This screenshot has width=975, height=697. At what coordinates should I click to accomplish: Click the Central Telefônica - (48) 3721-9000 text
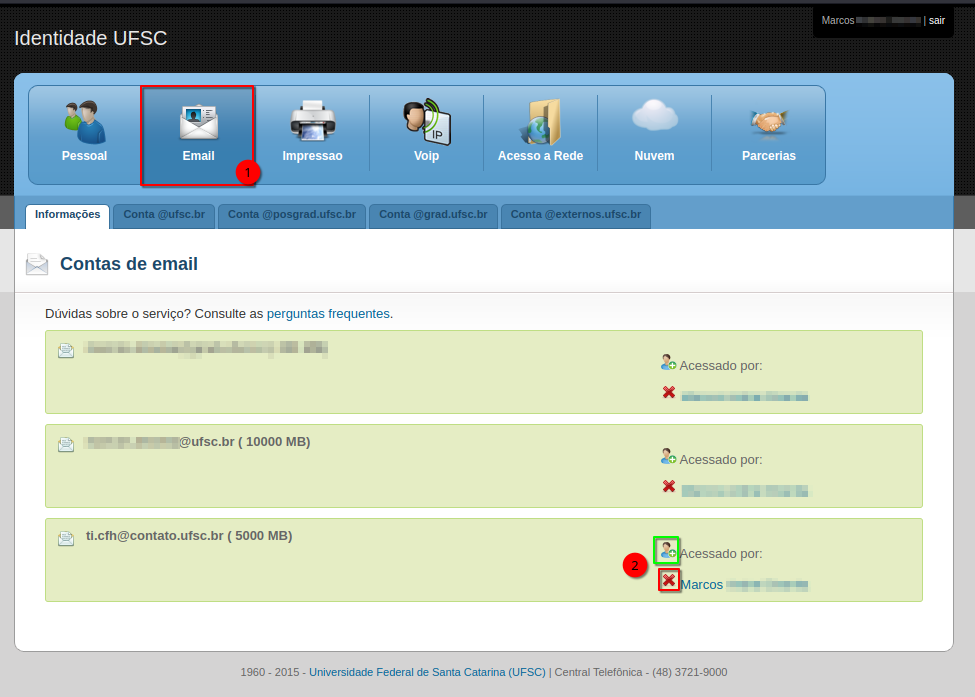tap(640, 672)
